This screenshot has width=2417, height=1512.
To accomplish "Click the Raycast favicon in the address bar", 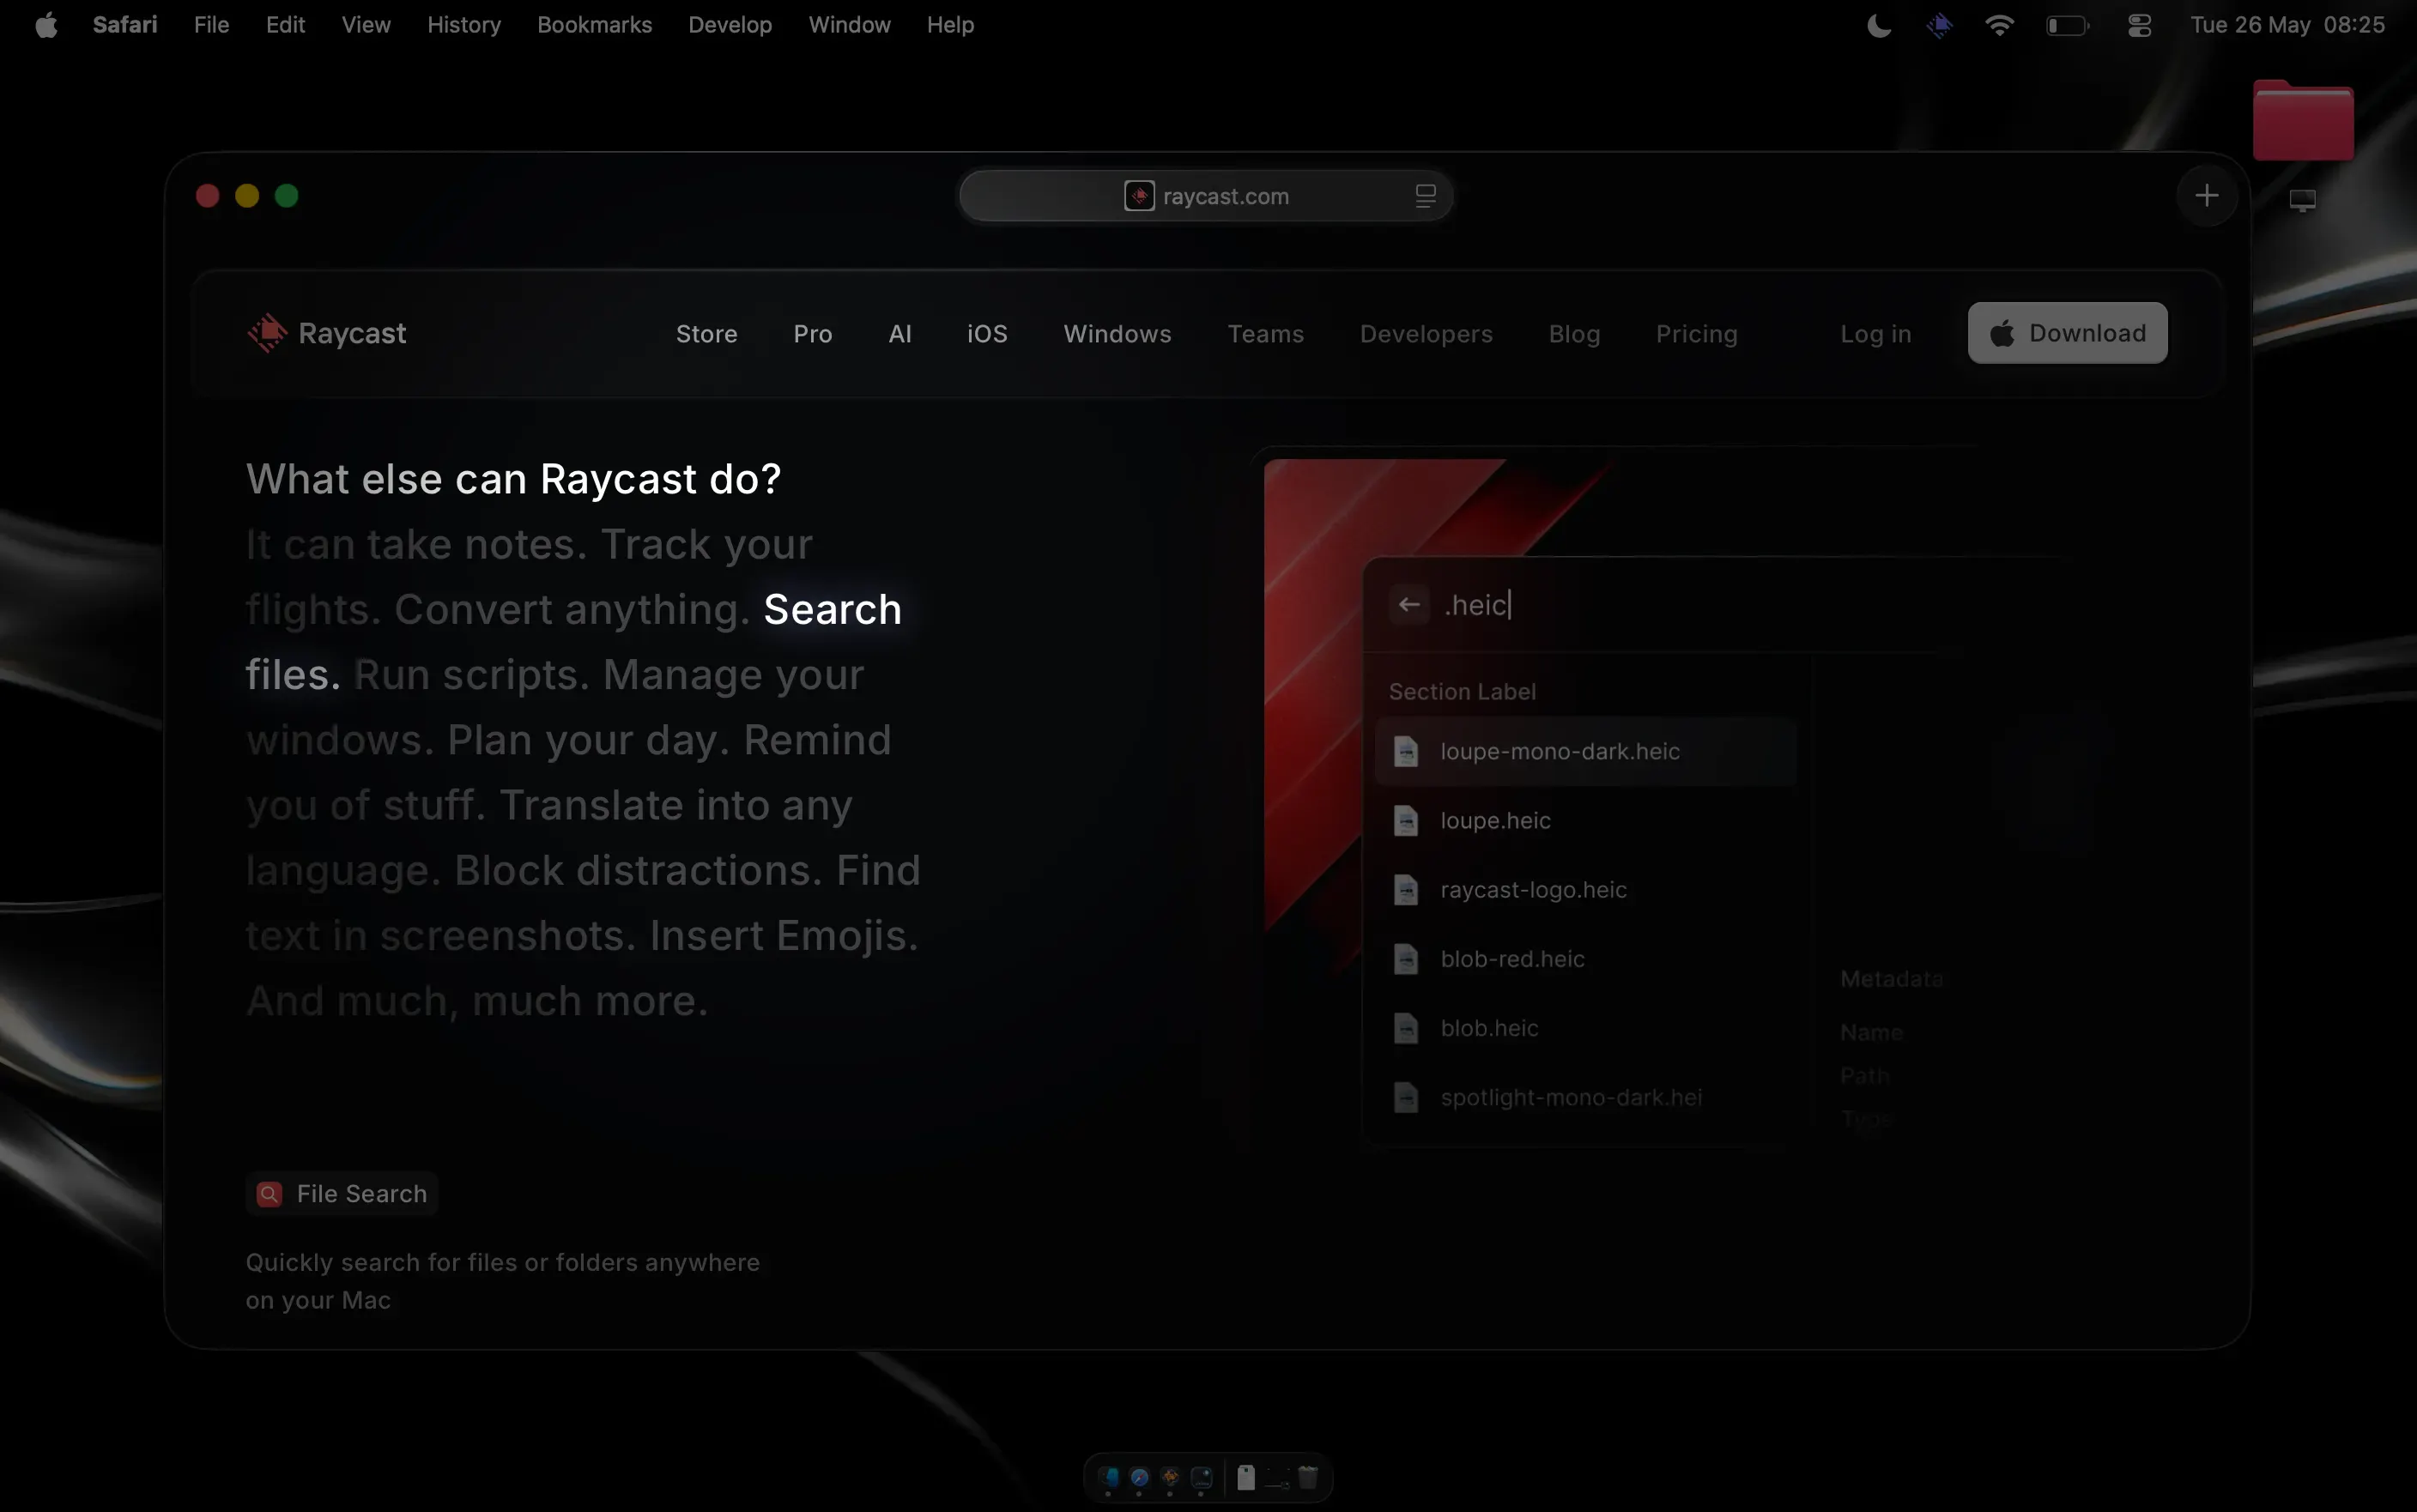I will [x=1139, y=196].
